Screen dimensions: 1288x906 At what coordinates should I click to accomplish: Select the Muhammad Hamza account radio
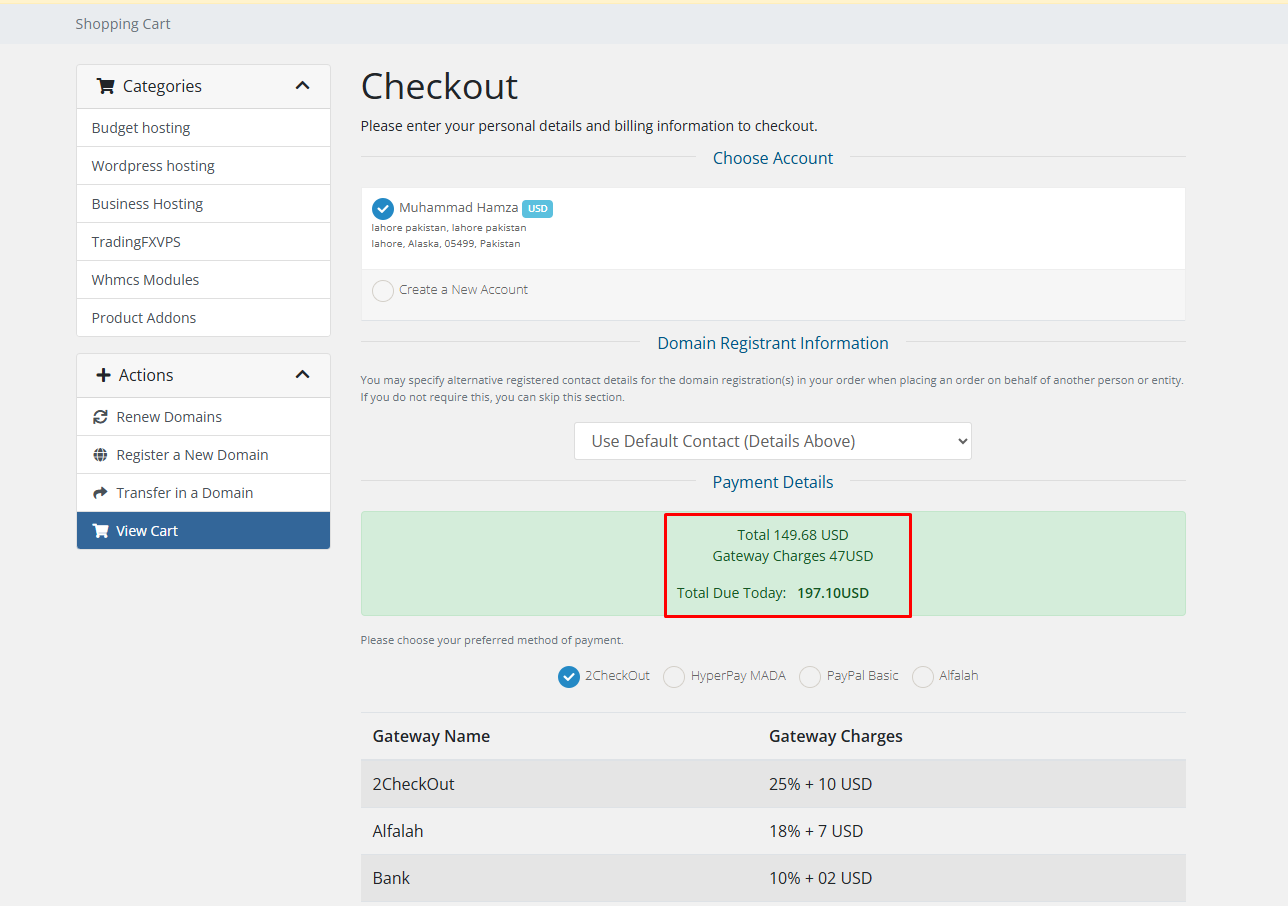pos(383,208)
